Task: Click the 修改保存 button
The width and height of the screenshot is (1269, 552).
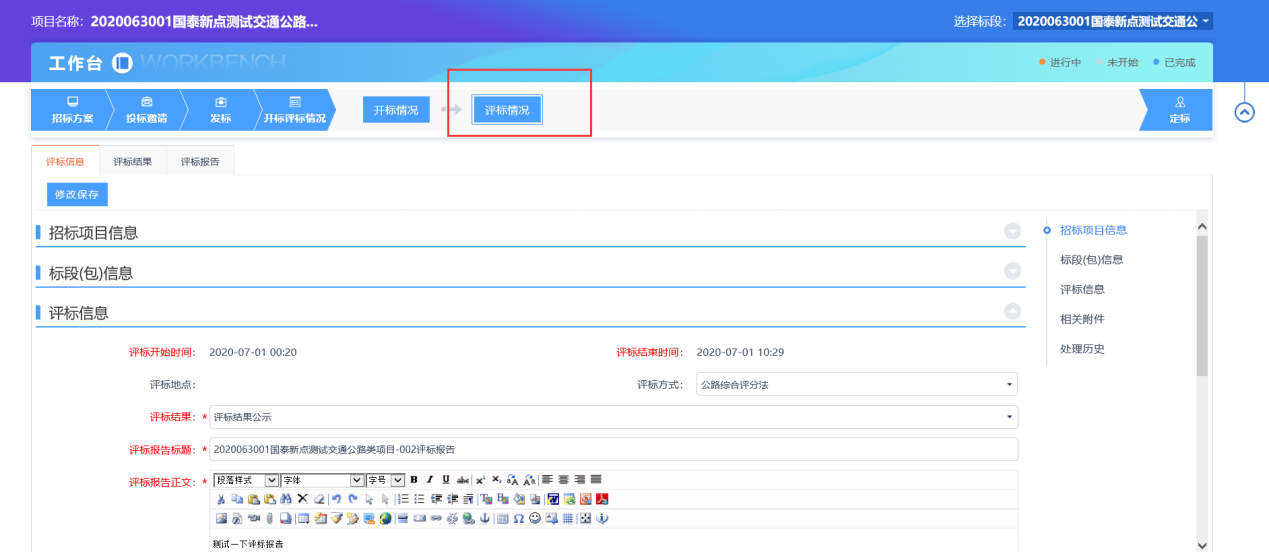Action: (x=77, y=194)
